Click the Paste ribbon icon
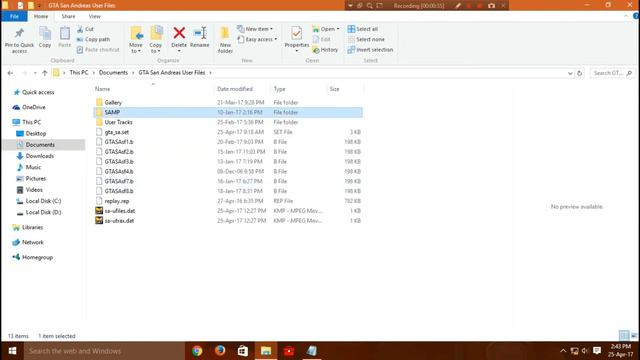This screenshot has height=360, width=640. (64, 38)
